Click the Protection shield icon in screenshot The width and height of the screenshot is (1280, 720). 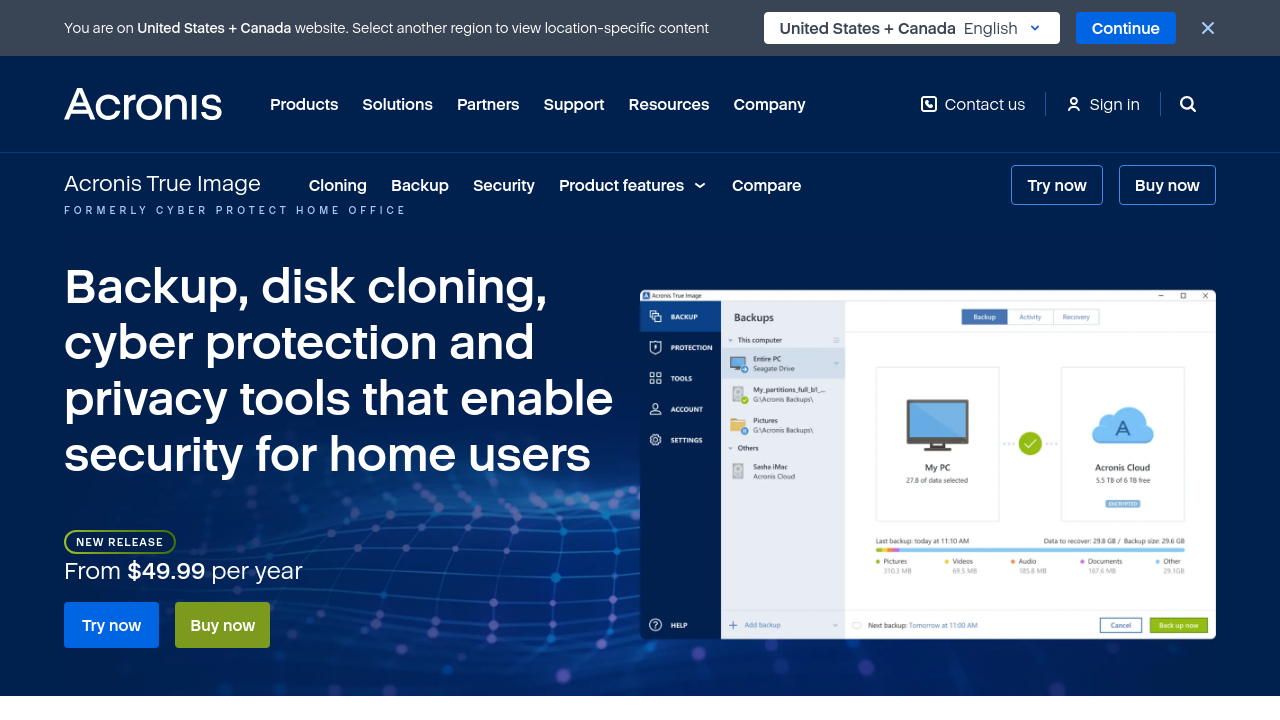pos(656,347)
